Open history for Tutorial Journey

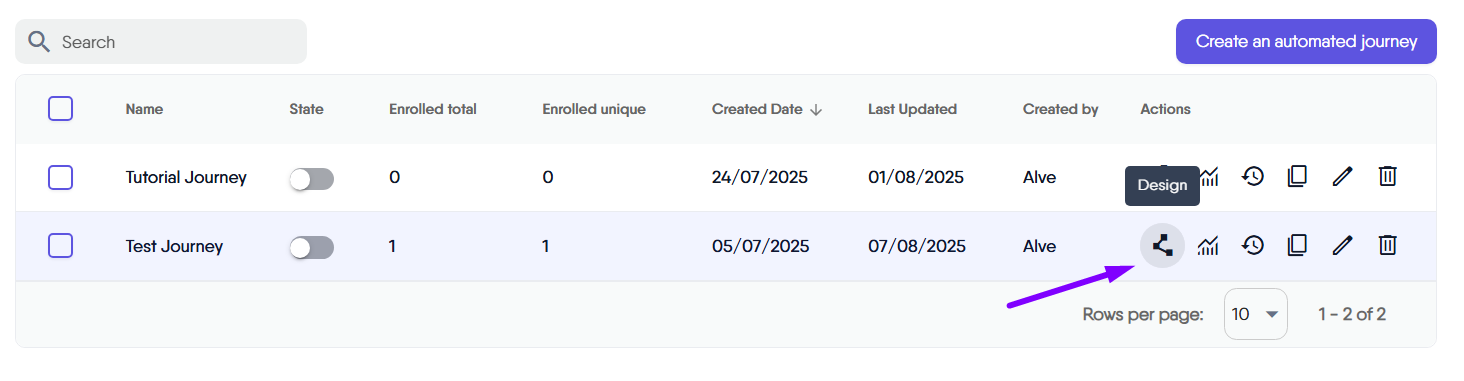point(1253,177)
